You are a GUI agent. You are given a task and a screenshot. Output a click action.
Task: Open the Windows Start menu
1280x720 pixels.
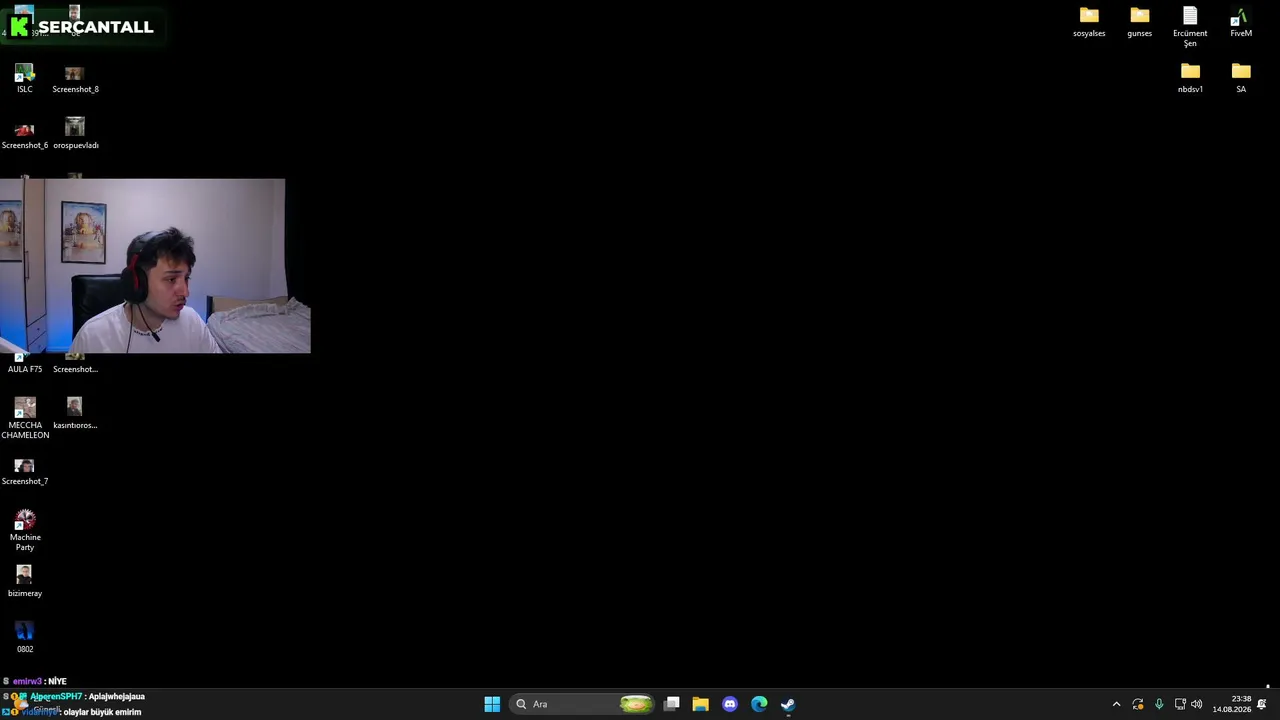pyautogui.click(x=492, y=704)
